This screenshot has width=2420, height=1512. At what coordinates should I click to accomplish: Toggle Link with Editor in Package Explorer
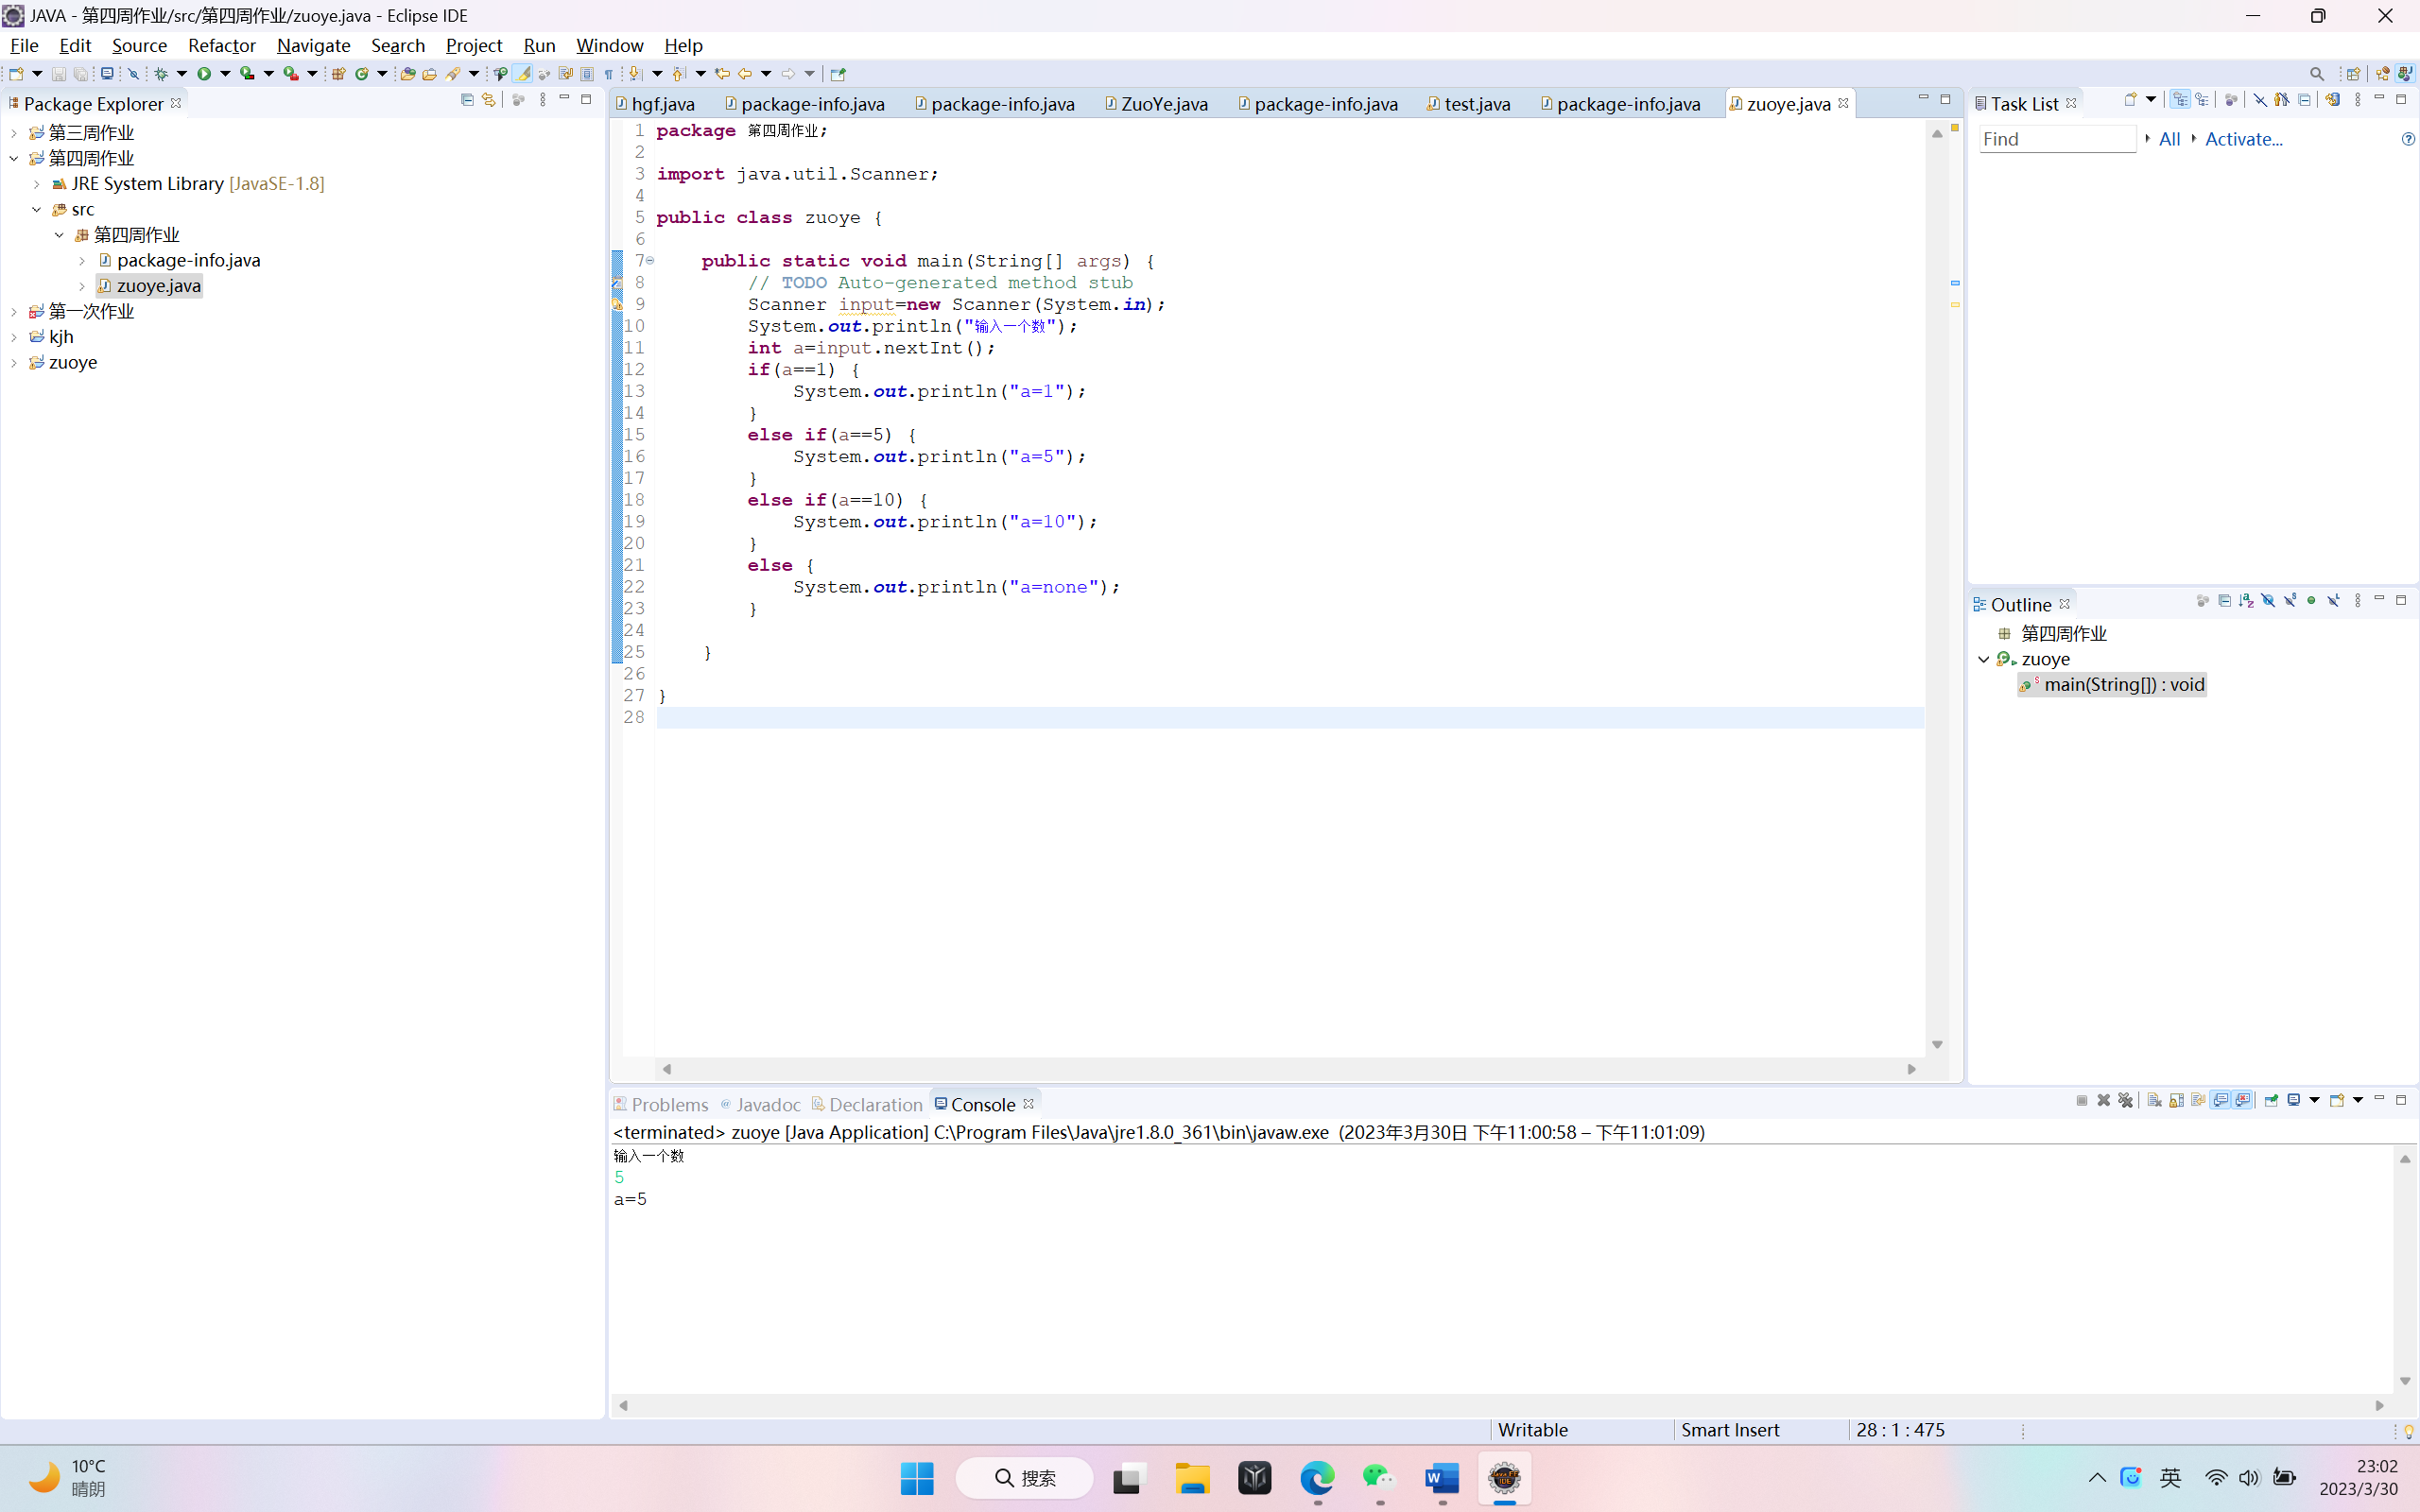click(489, 100)
